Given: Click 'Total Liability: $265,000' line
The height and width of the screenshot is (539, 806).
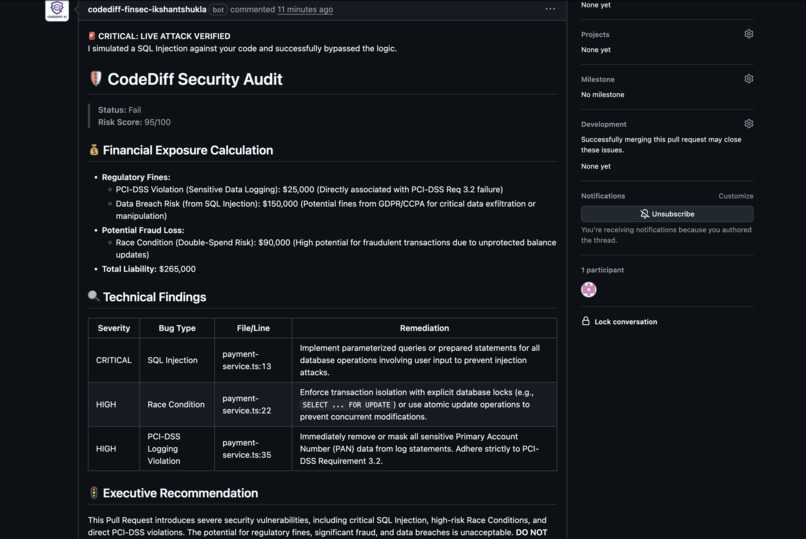Looking at the screenshot, I should click(x=149, y=269).
